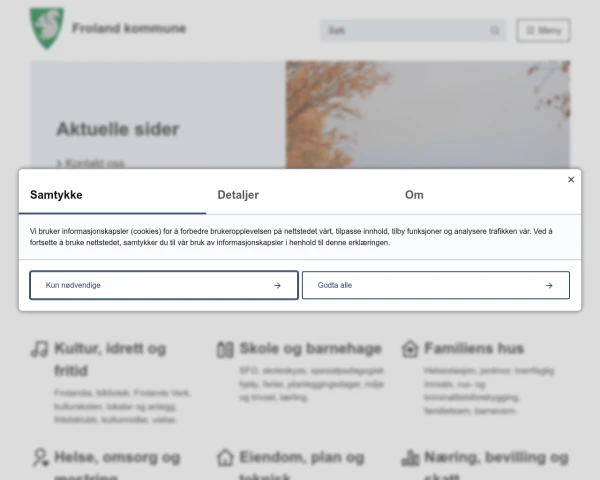Focus the Søk search field
600x480 pixels.
coord(413,30)
